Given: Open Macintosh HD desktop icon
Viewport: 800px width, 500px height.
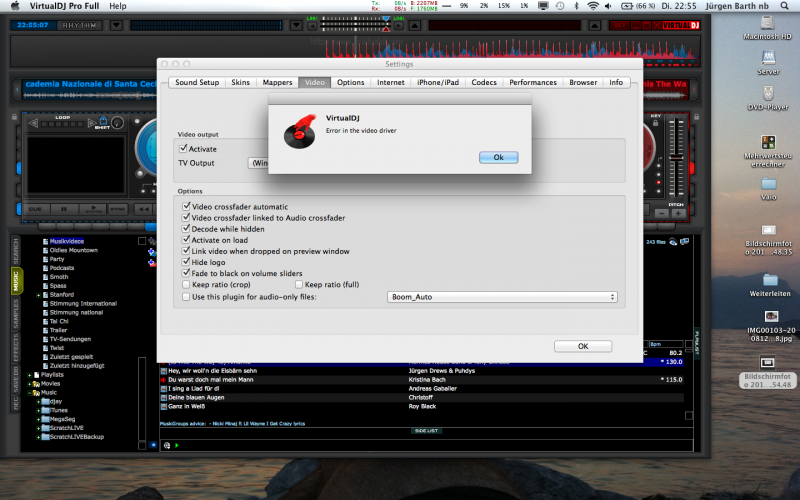Looking at the screenshot, I should coord(767,28).
